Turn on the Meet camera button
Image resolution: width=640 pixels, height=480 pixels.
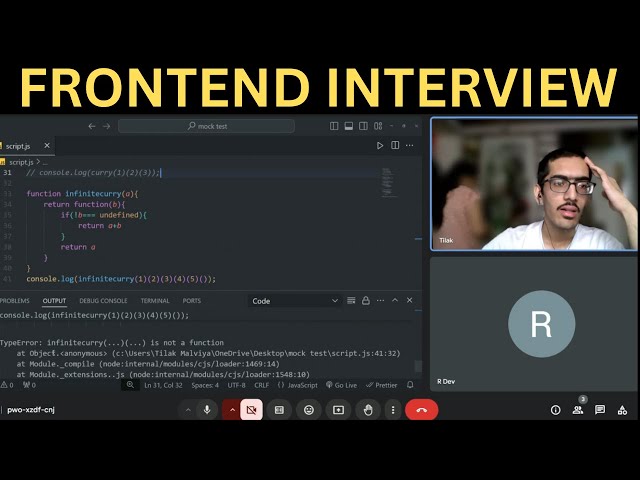coord(252,409)
